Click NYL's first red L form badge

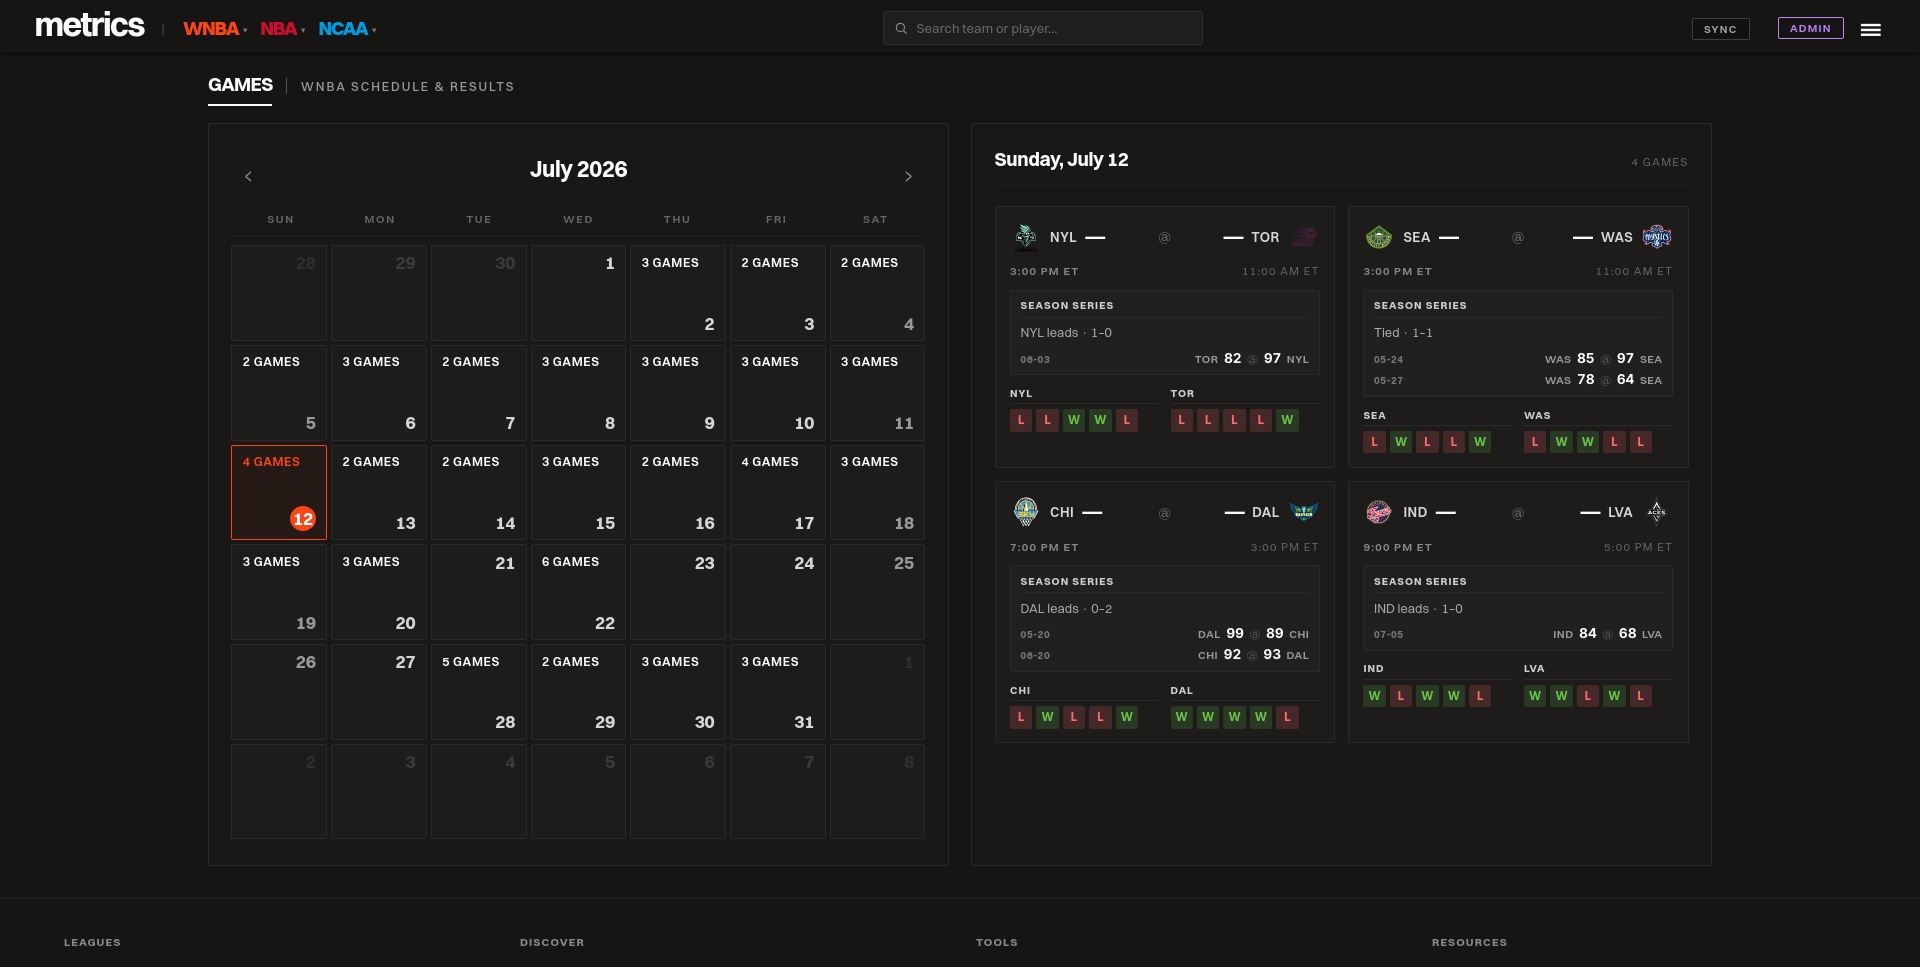(x=1021, y=420)
